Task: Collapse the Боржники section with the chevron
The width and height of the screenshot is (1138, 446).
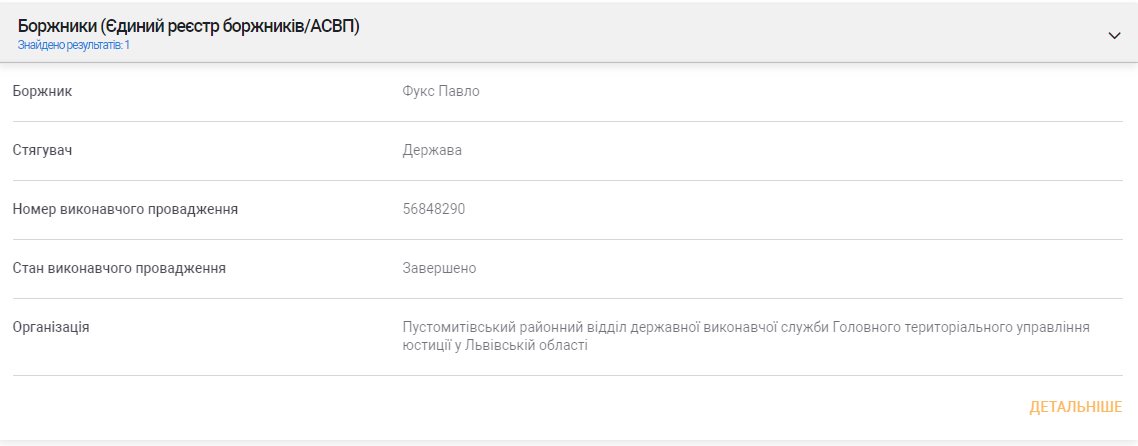Action: 1114,35
